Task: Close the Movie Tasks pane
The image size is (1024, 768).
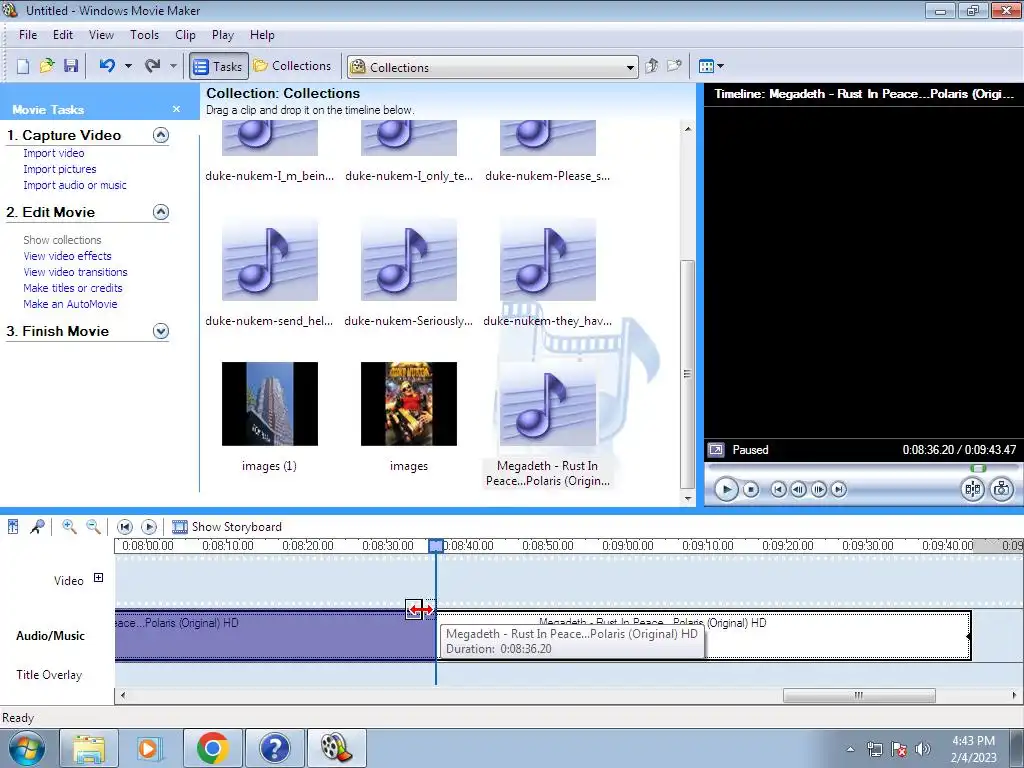Action: (176, 109)
